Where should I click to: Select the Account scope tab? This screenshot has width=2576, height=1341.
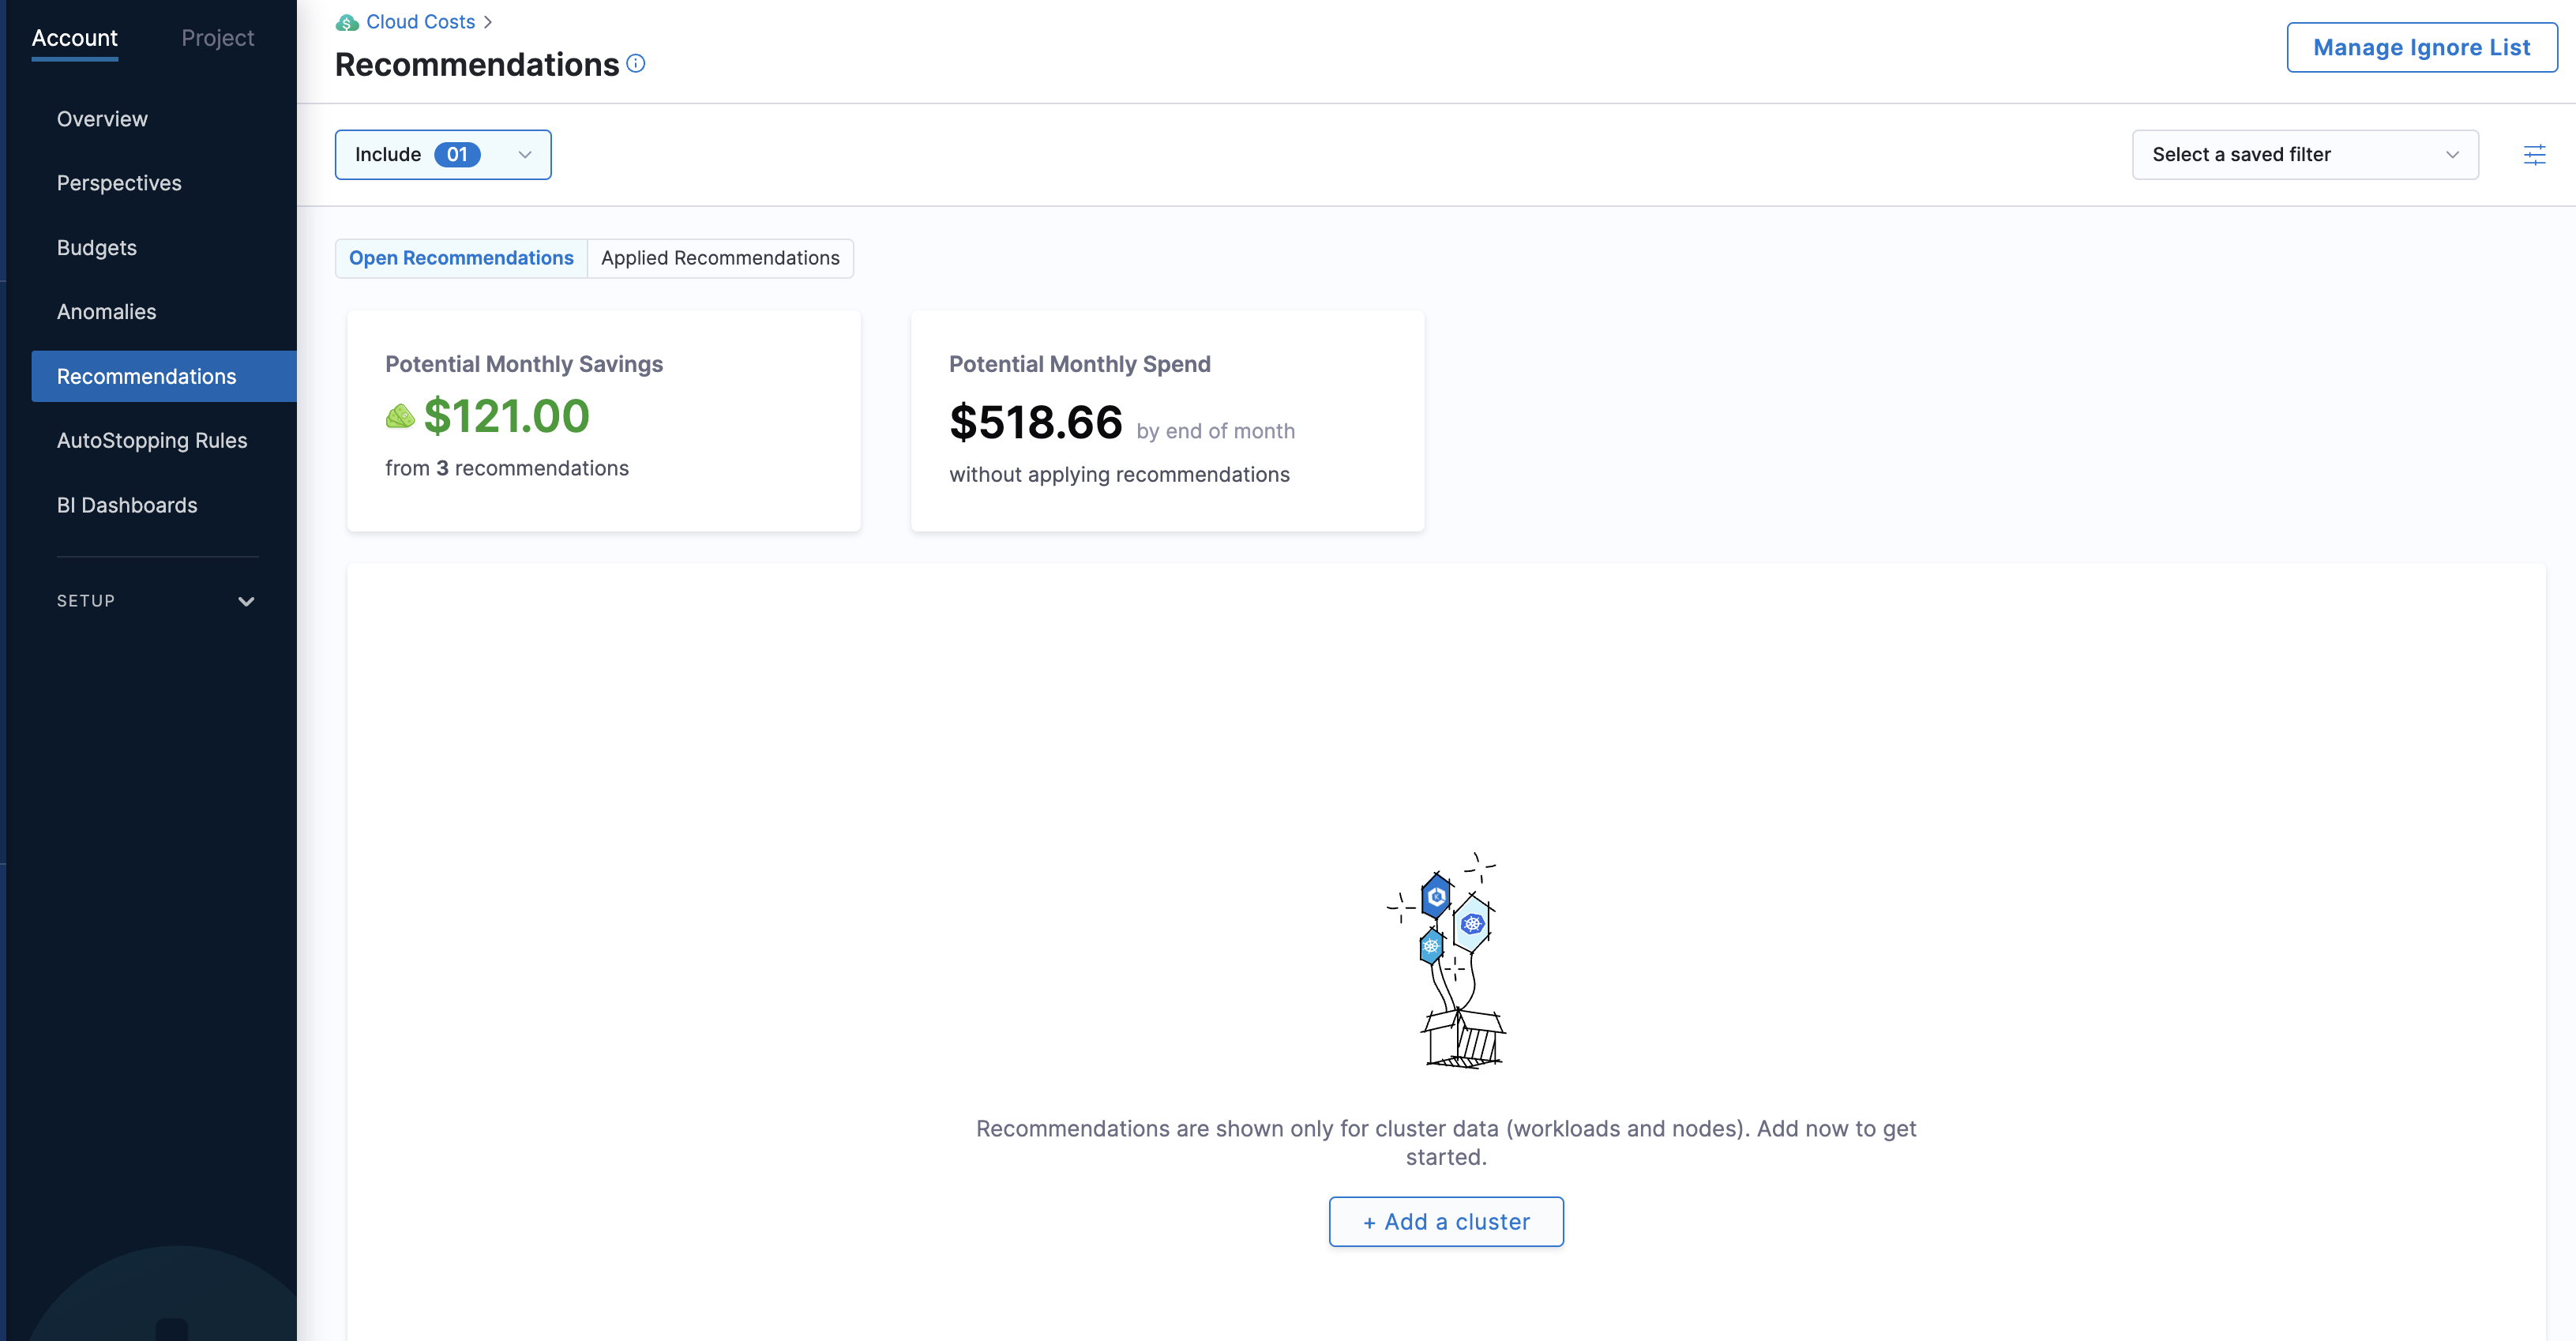click(74, 38)
